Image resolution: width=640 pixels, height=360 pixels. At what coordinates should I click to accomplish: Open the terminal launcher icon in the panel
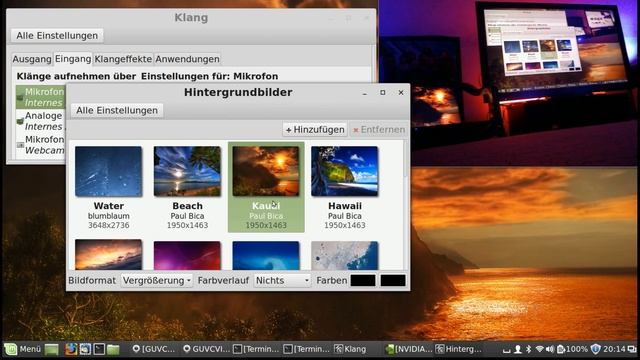point(99,349)
